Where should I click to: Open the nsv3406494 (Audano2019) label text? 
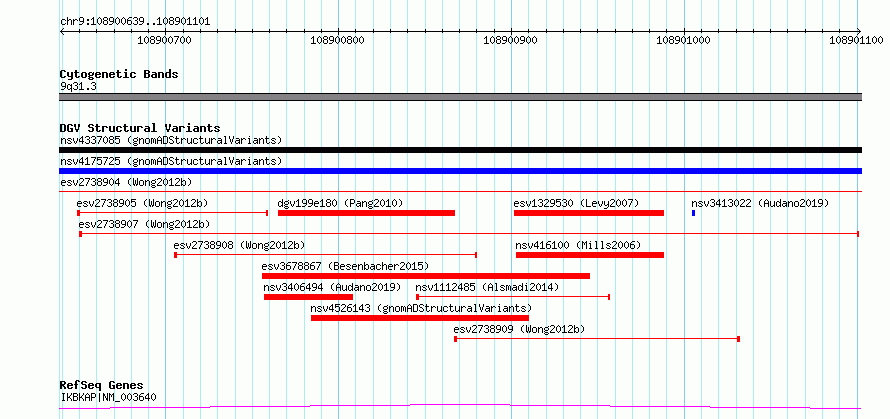332,287
